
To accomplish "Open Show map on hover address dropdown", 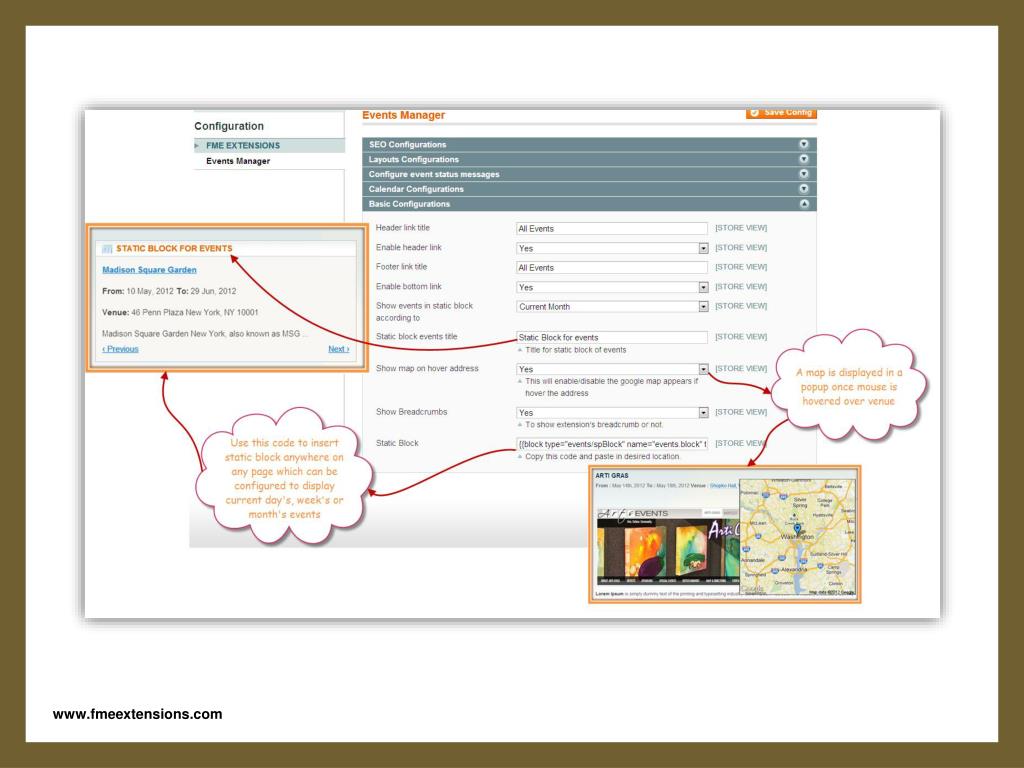I will coord(612,369).
